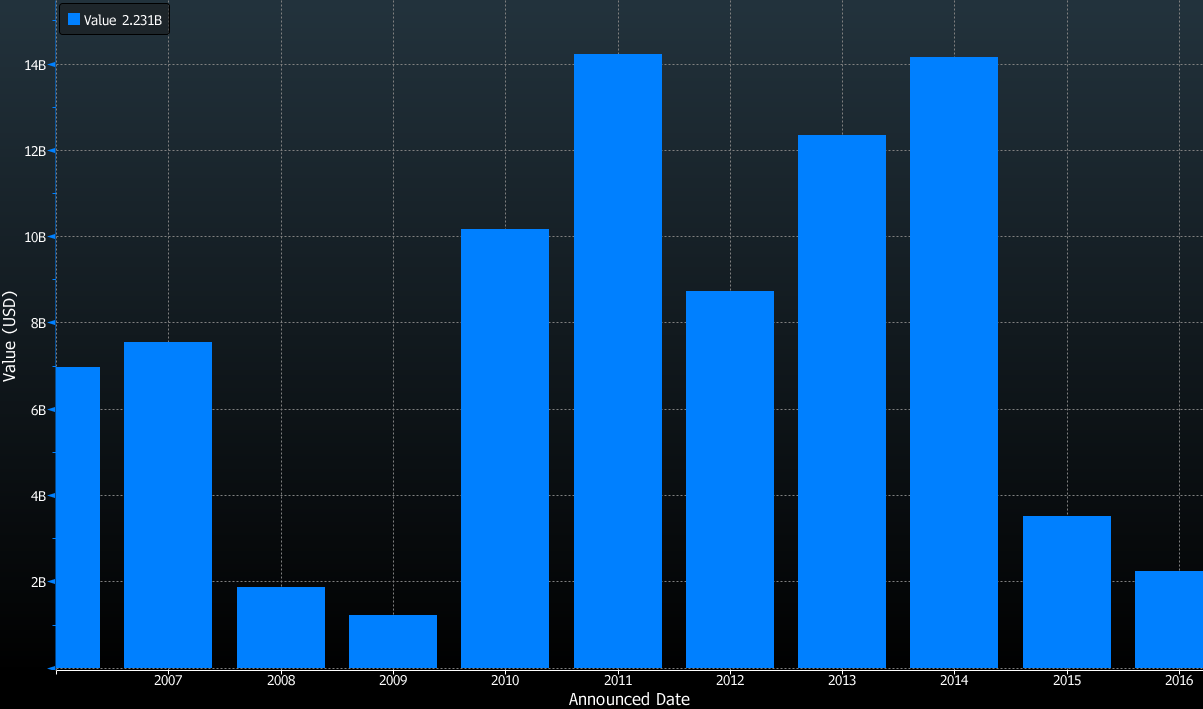This screenshot has height=709, width=1203.
Task: Select the 2007 bar
Action: tap(168, 505)
